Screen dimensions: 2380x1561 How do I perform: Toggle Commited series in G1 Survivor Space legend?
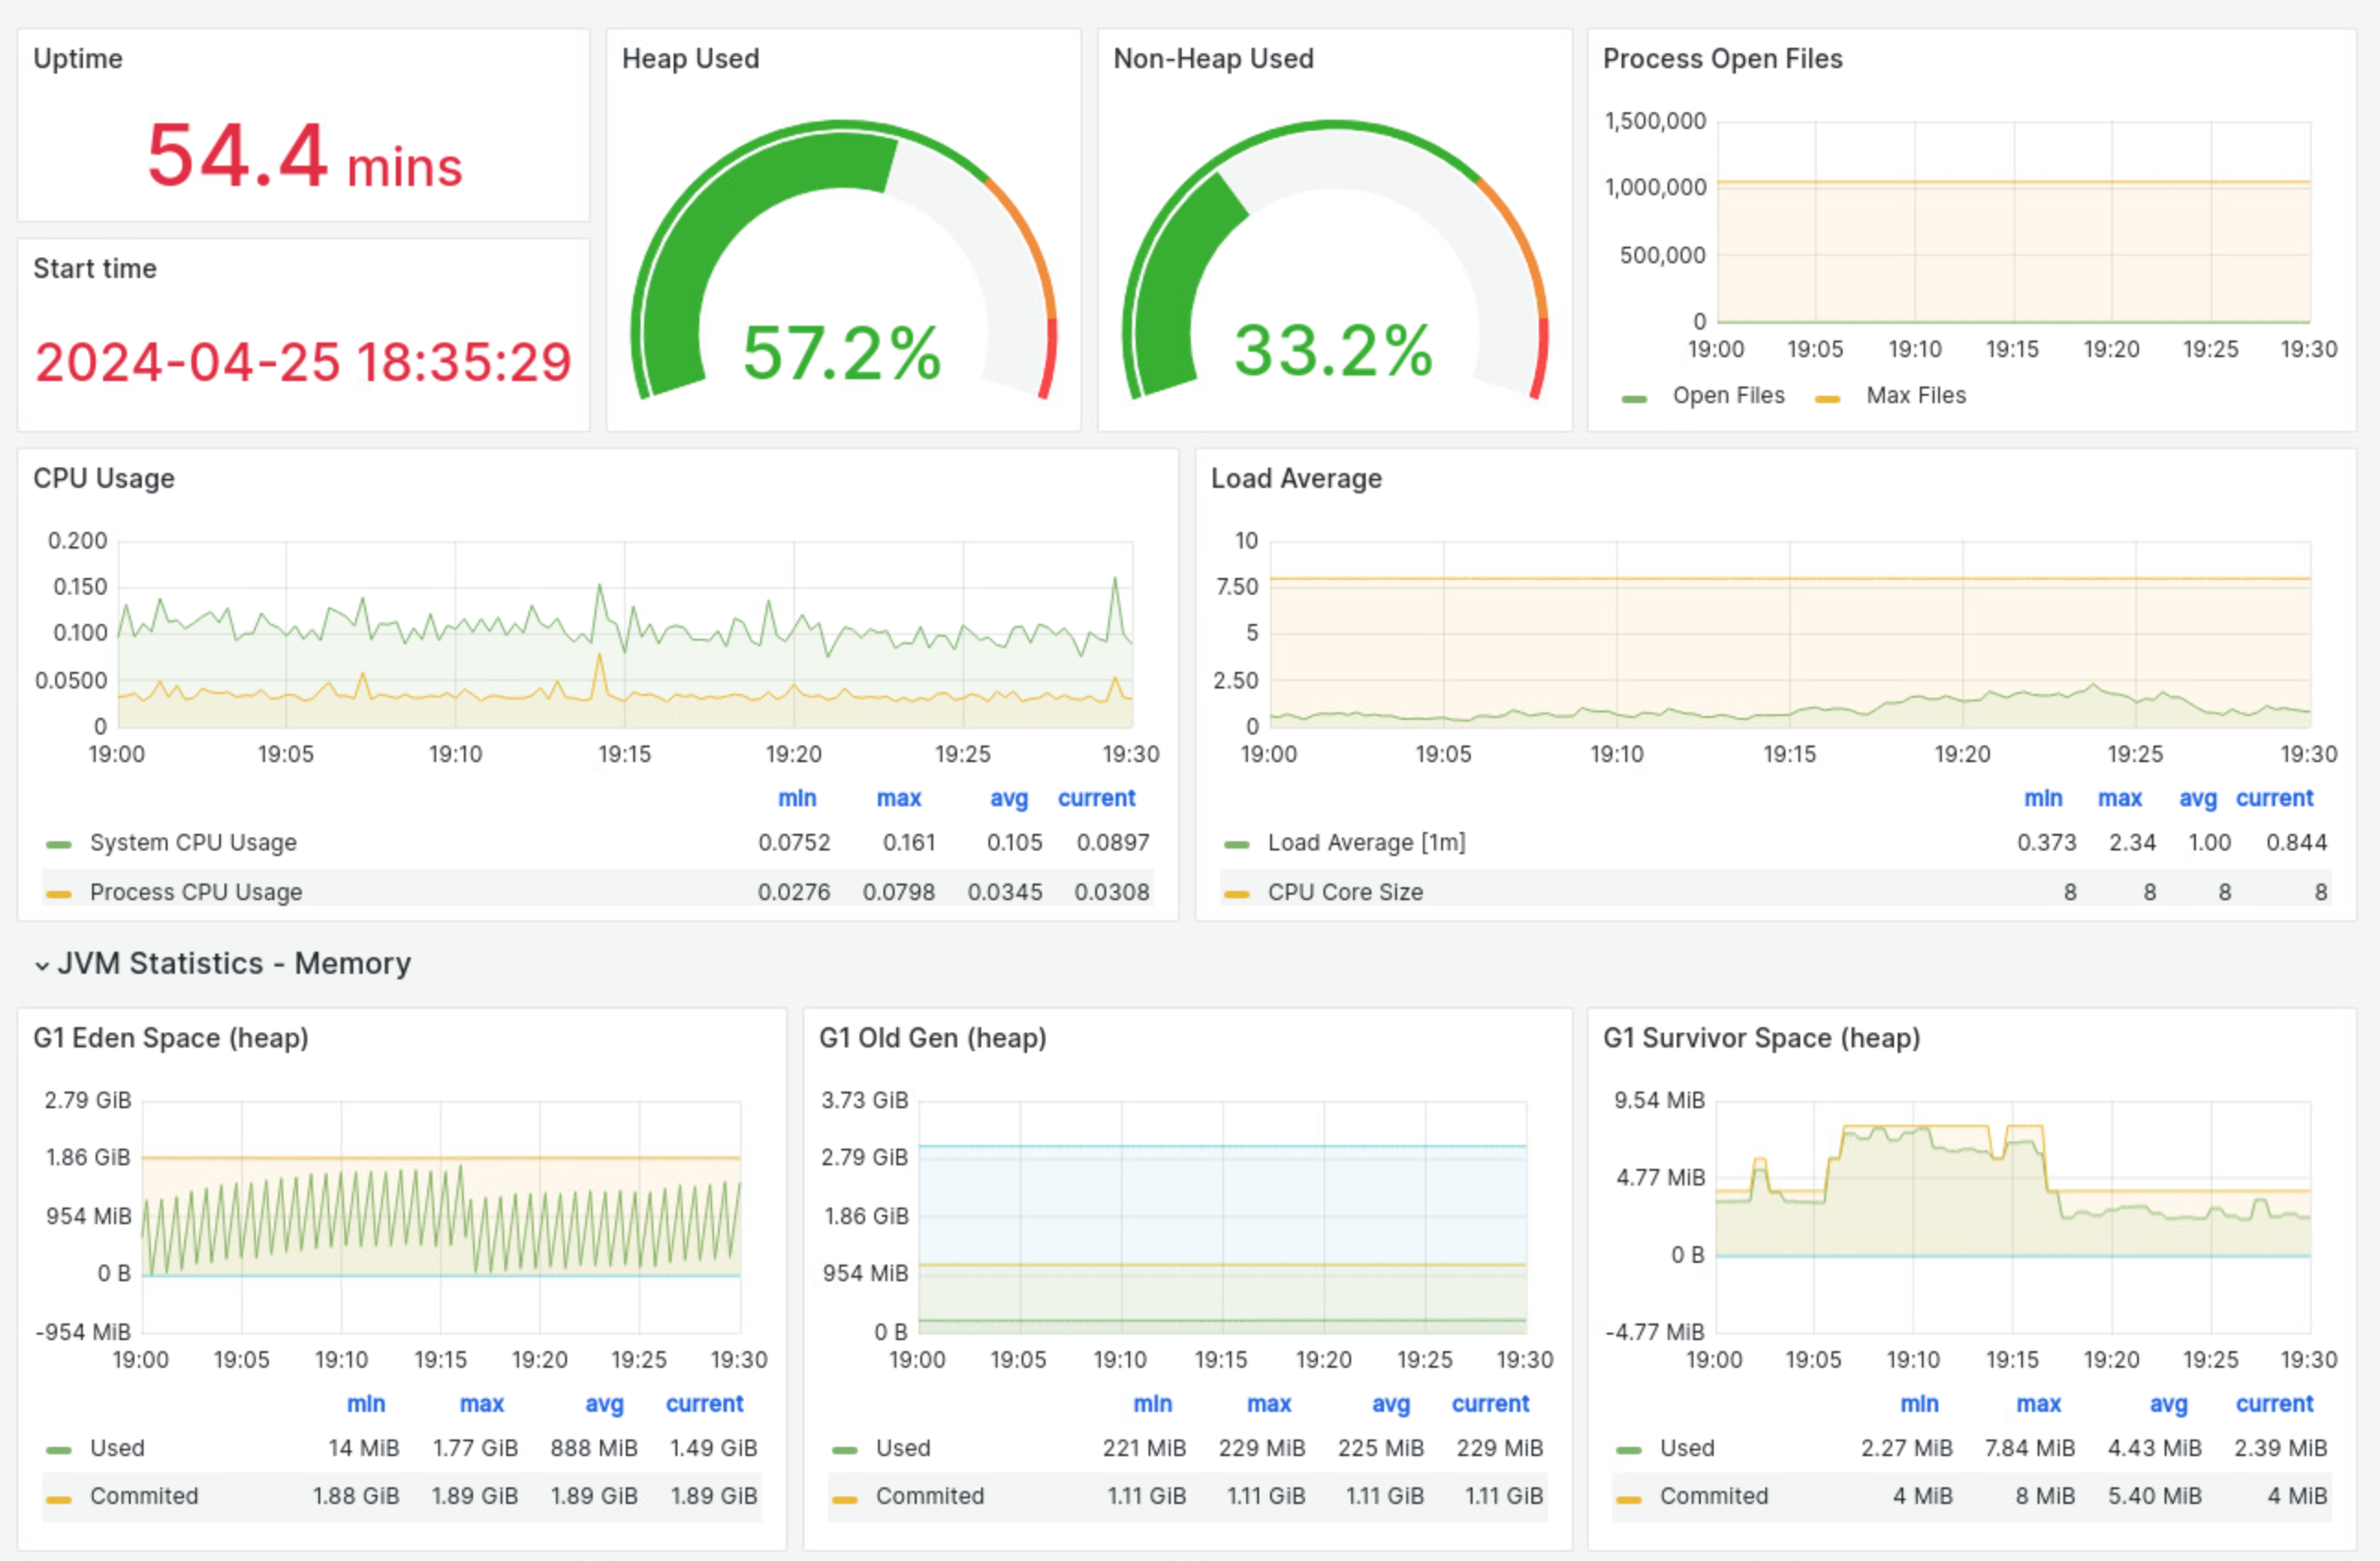(x=1714, y=1495)
